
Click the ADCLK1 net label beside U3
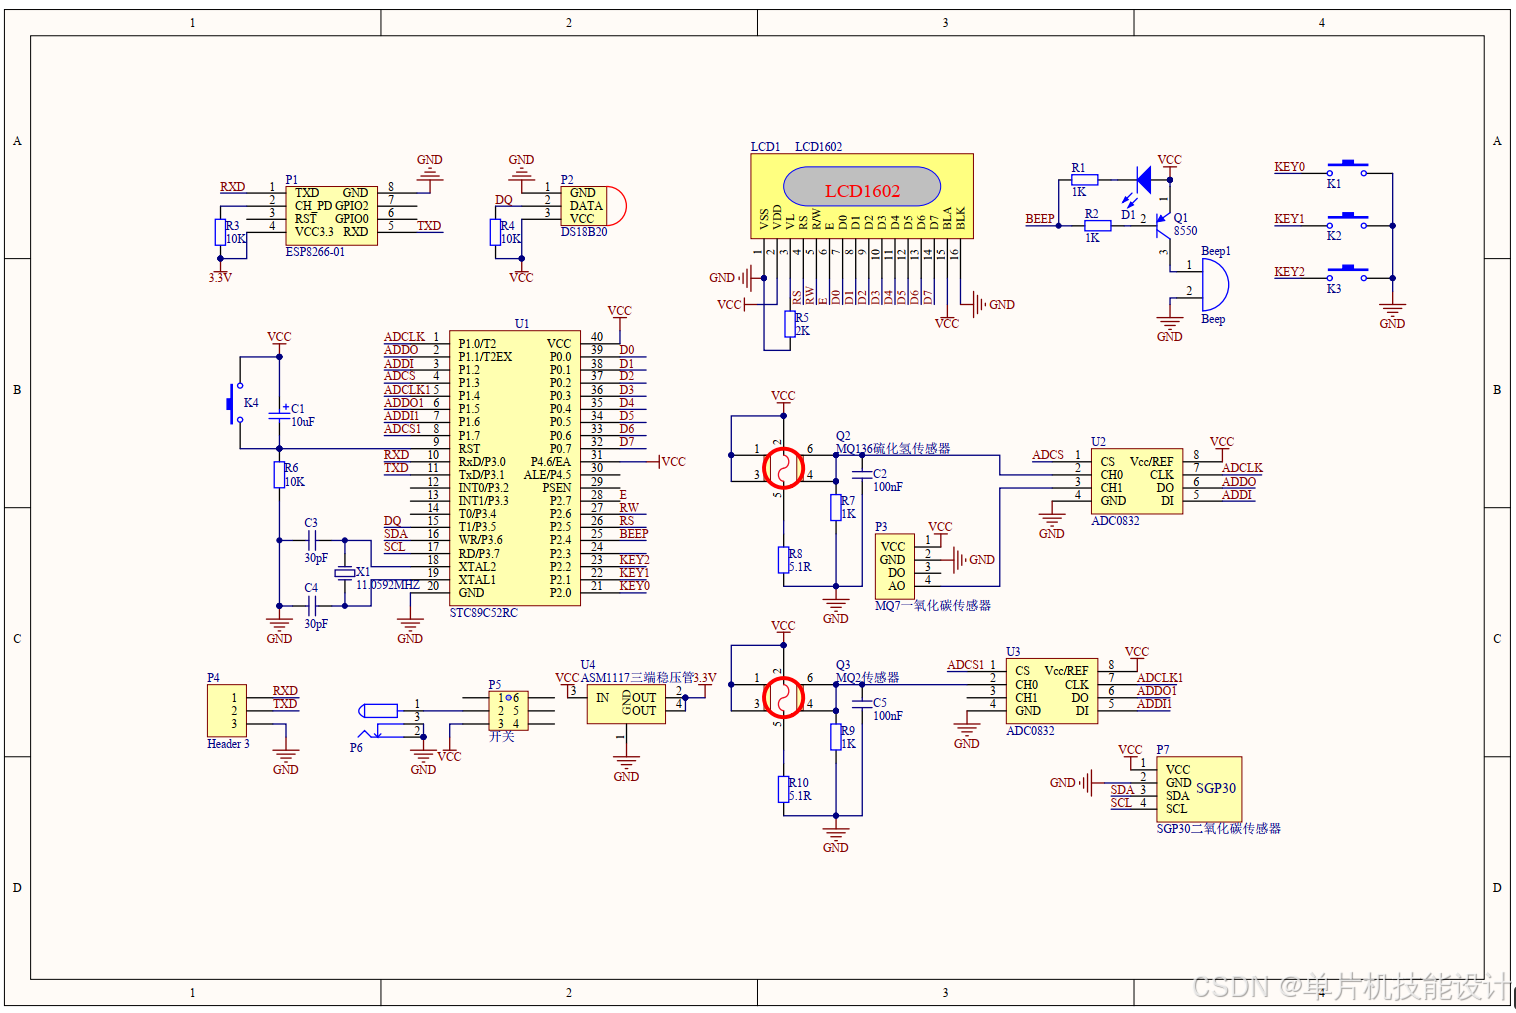pos(1160,678)
